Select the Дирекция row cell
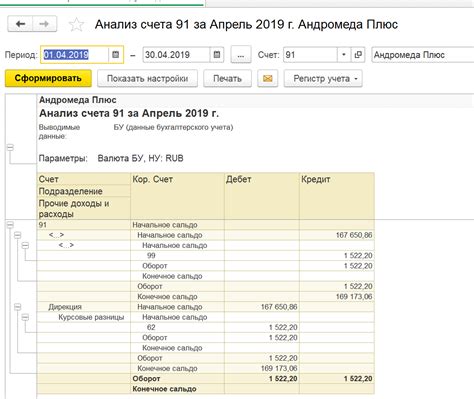Viewport: 474px width, 399px height. pyautogui.click(x=84, y=307)
